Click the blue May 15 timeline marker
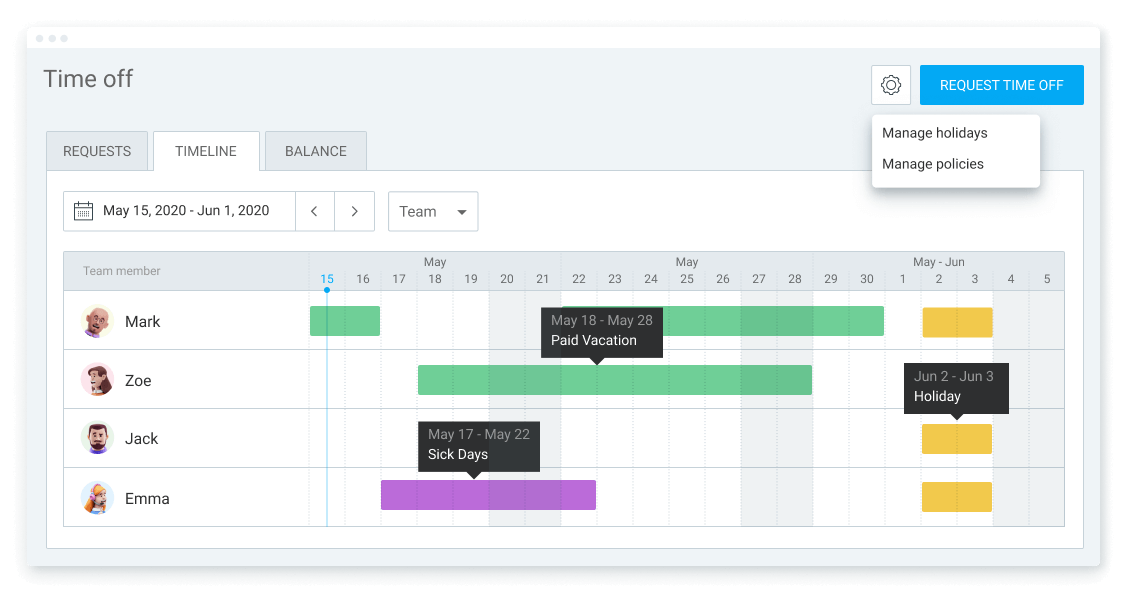The height and width of the screenshot is (593, 1127). tap(327, 289)
